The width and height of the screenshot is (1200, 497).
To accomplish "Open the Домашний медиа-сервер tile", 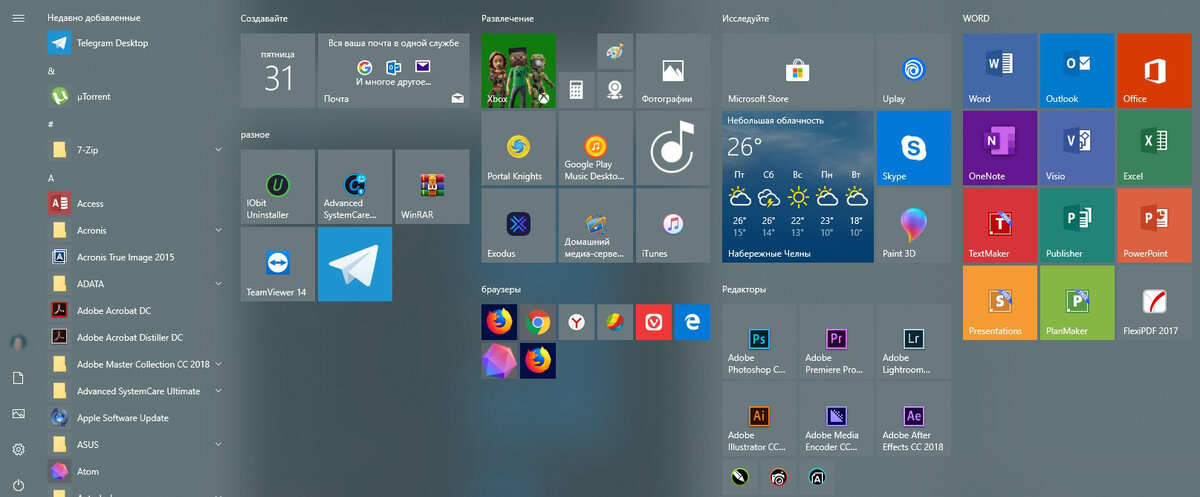I will pyautogui.click(x=596, y=225).
